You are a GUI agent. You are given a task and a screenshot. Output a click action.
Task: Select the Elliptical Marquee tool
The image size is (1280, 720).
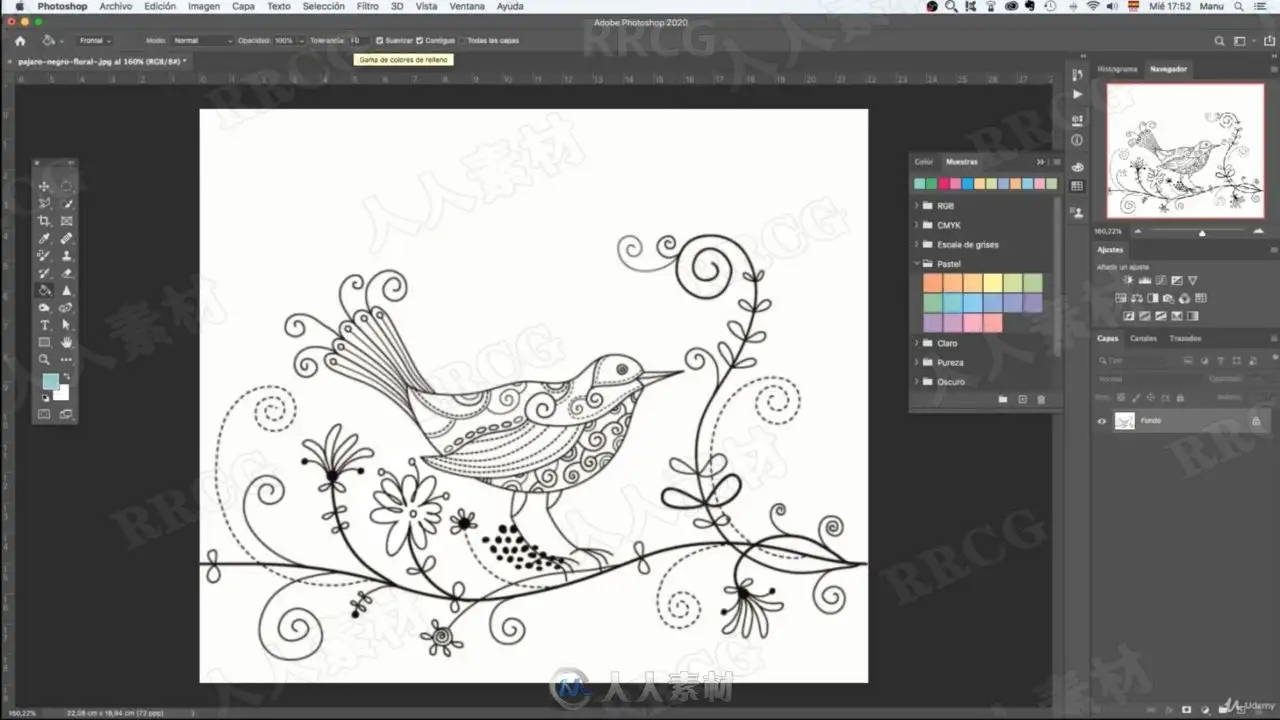tap(66, 186)
